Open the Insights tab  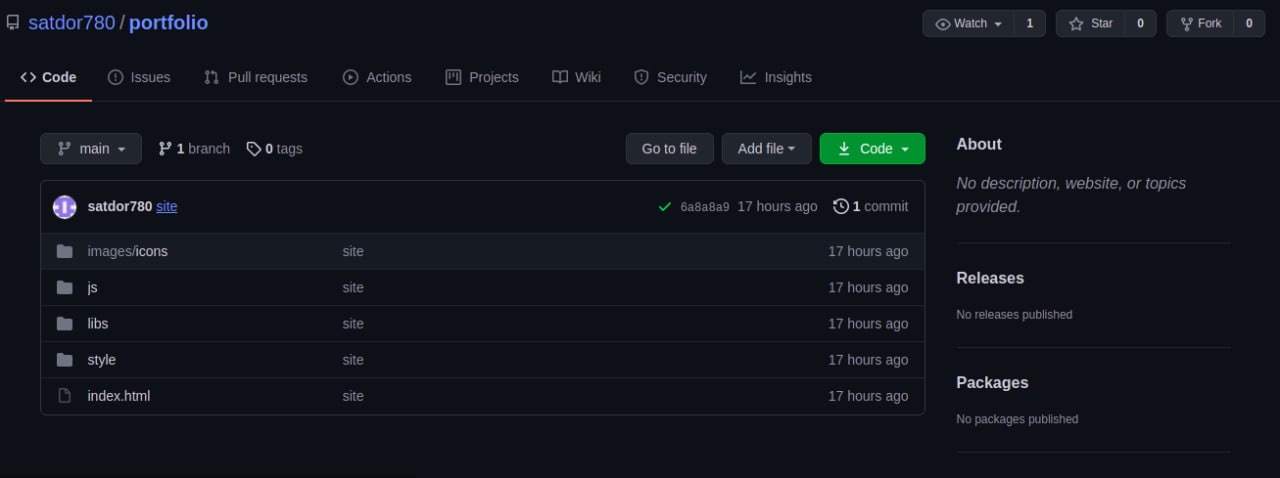776,77
